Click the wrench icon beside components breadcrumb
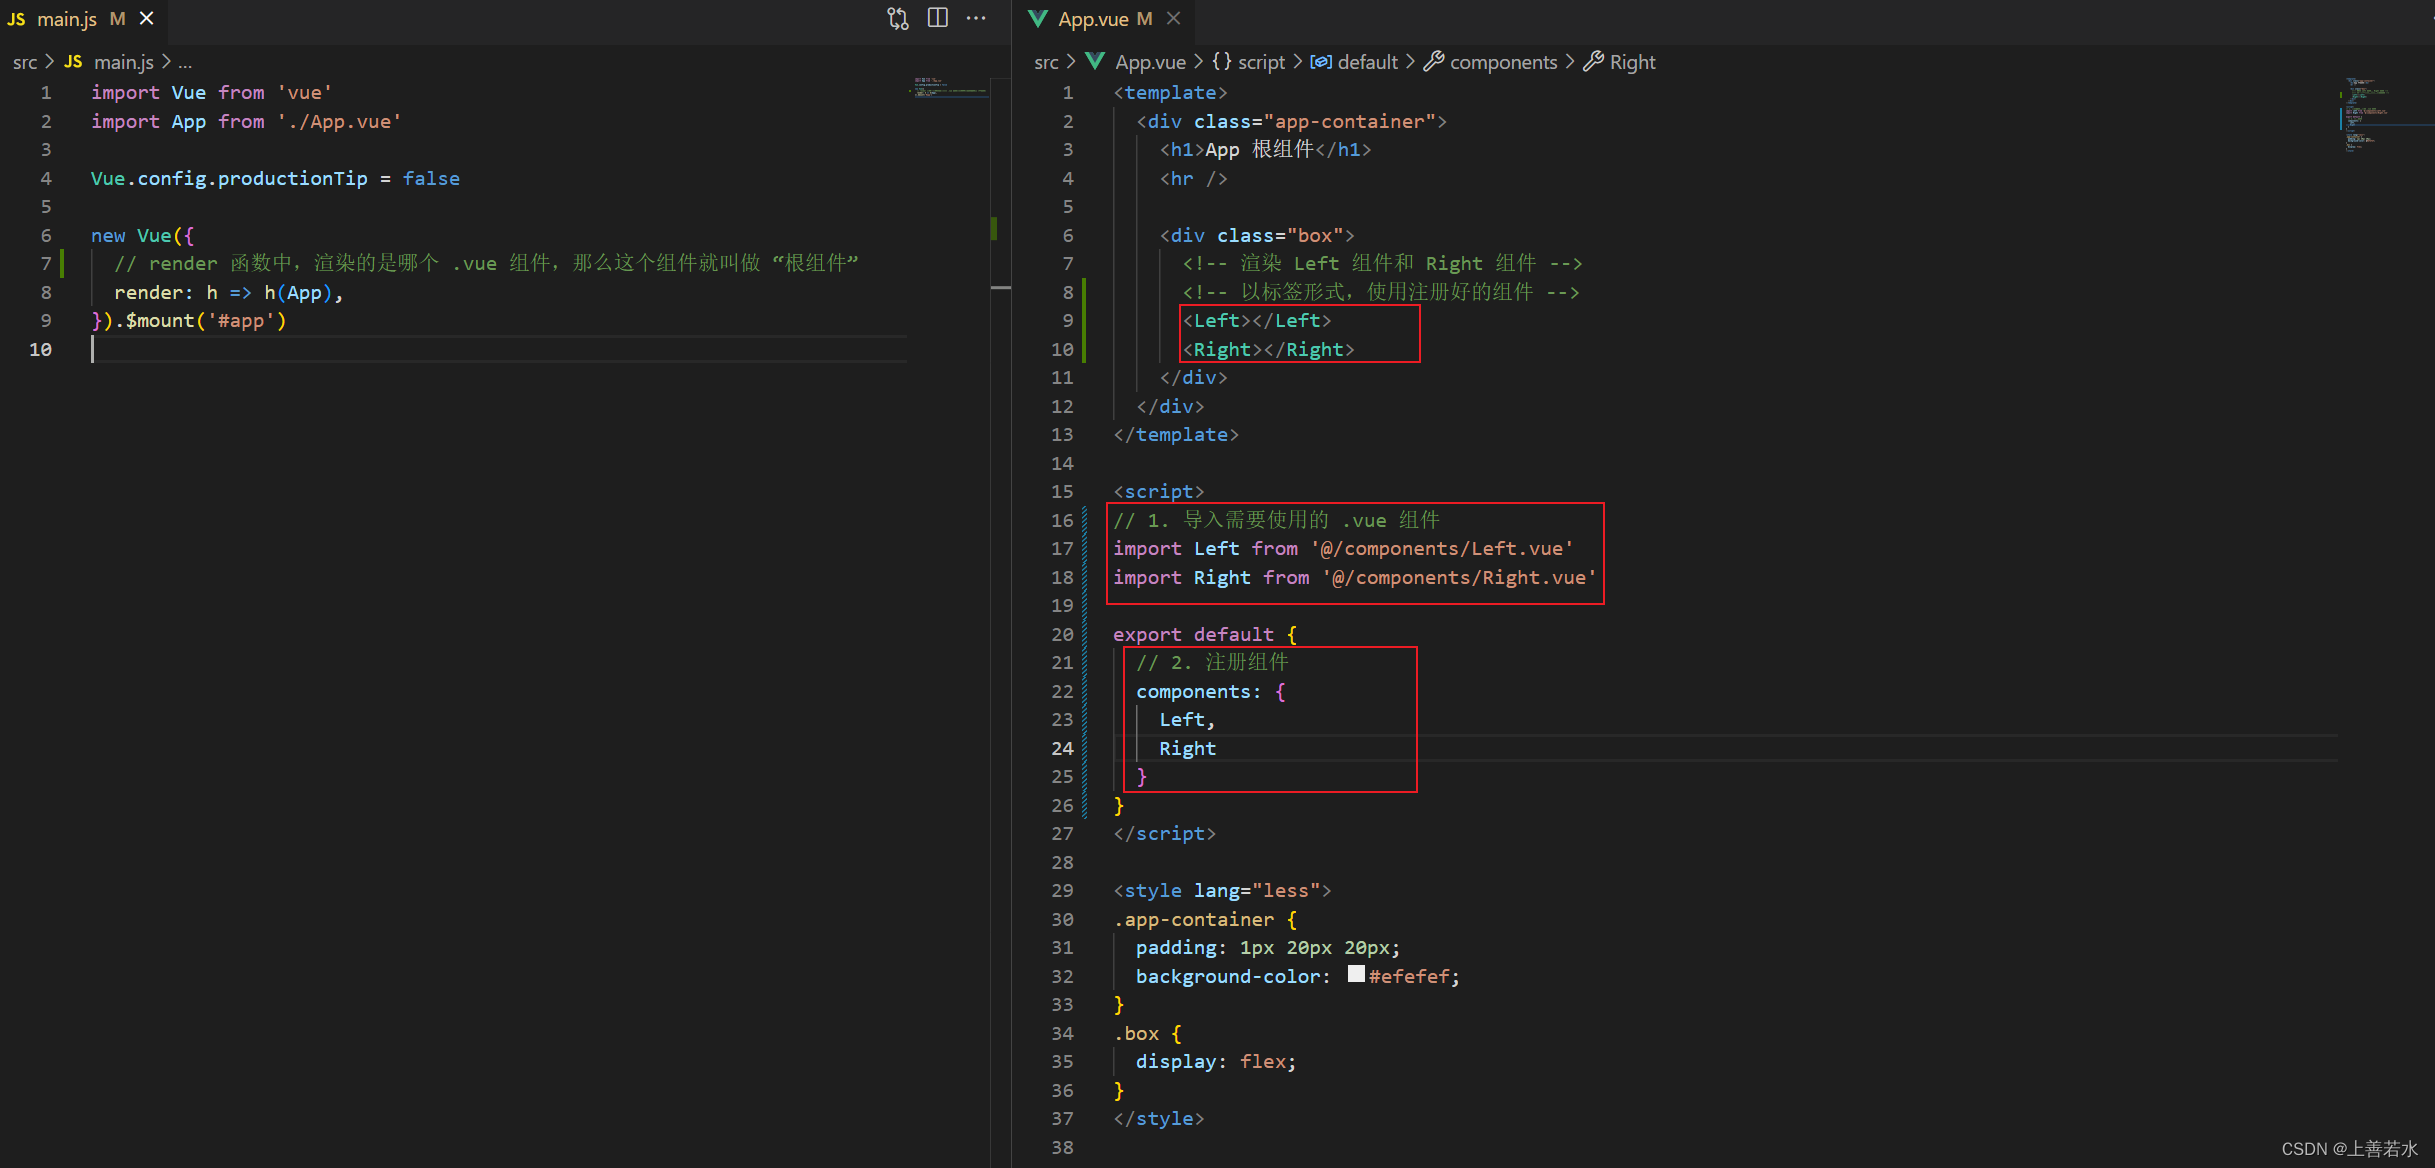Screen dimensions: 2435x1168 pyautogui.click(x=1433, y=61)
